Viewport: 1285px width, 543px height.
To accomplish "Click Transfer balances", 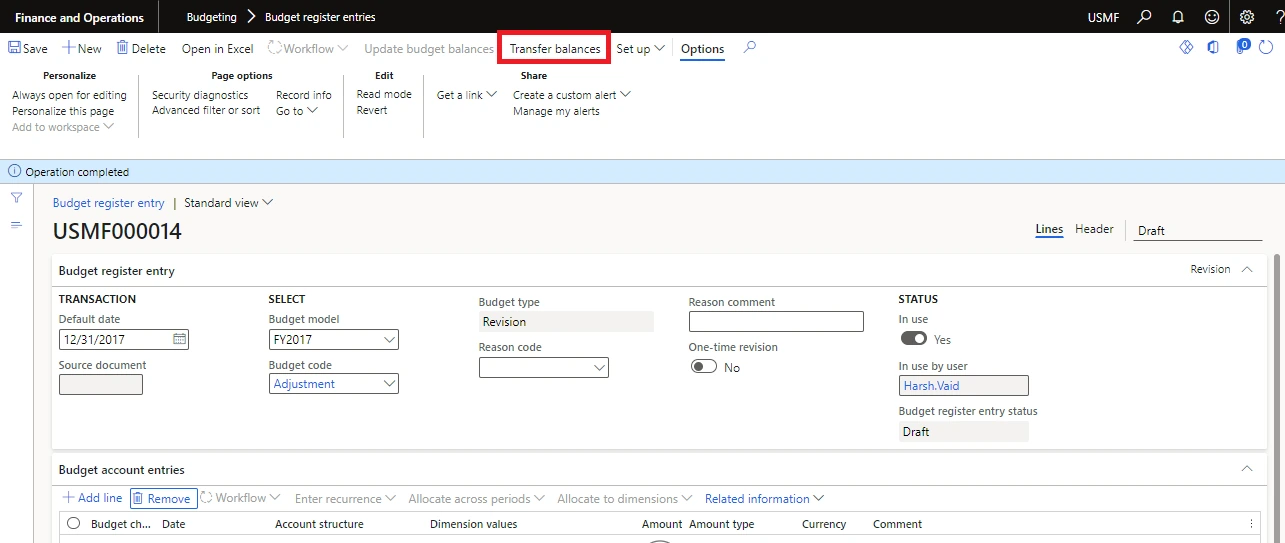I will 555,48.
